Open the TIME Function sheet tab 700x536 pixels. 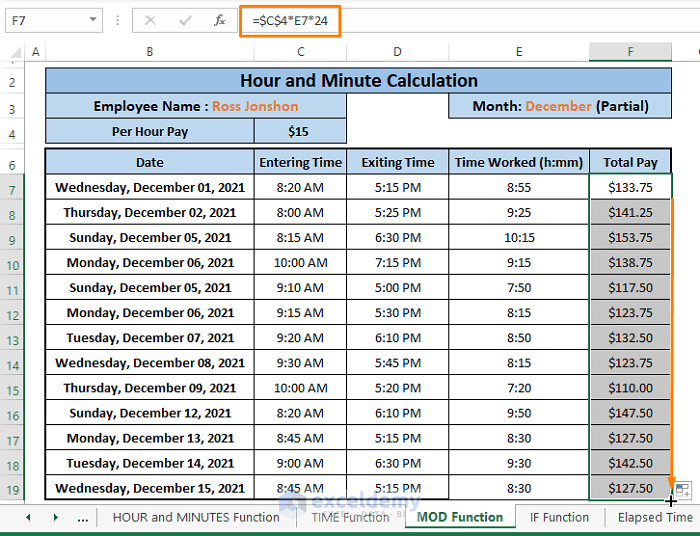point(350,517)
